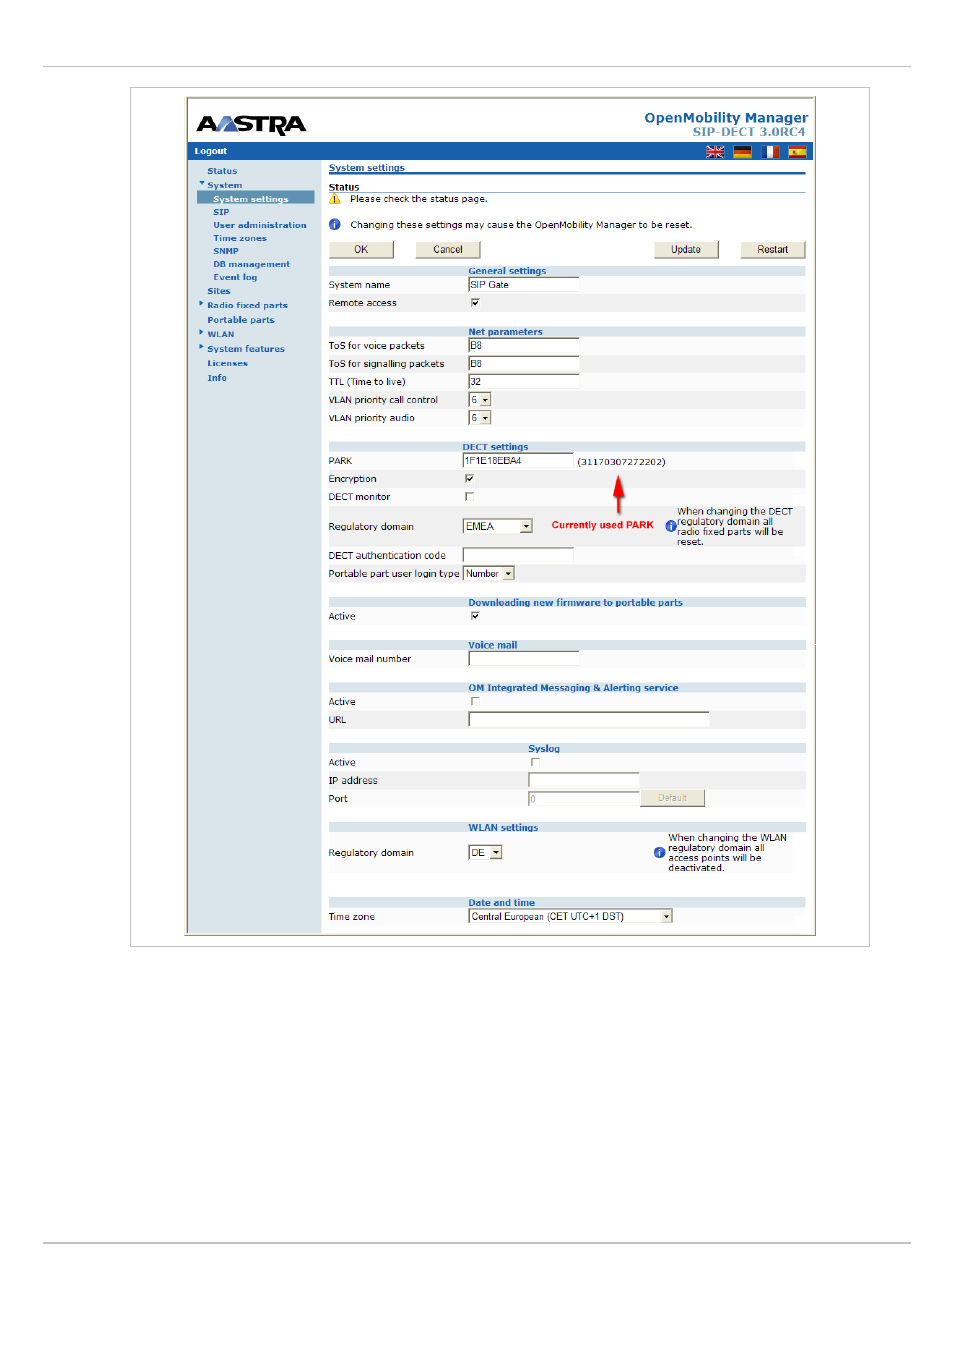Switch language to English via UK flag

715,152
